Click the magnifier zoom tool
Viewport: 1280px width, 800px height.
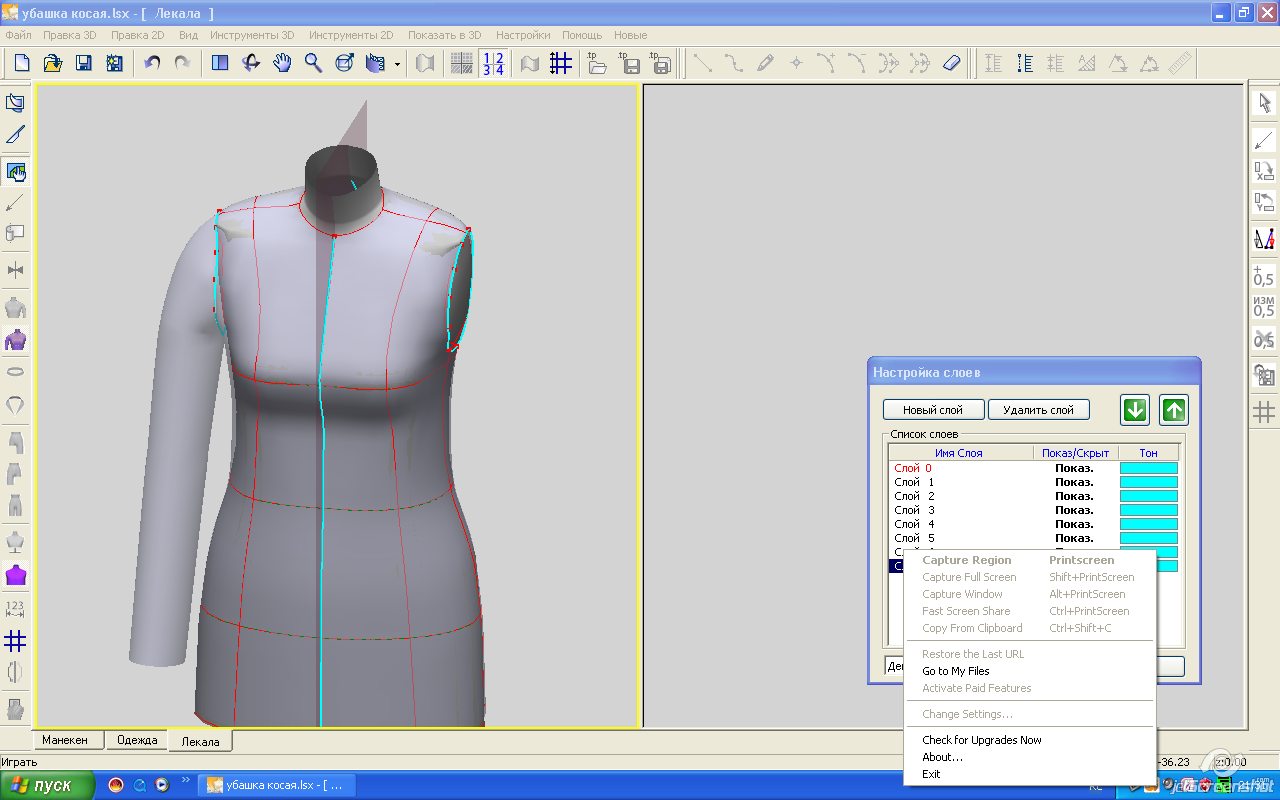[313, 63]
